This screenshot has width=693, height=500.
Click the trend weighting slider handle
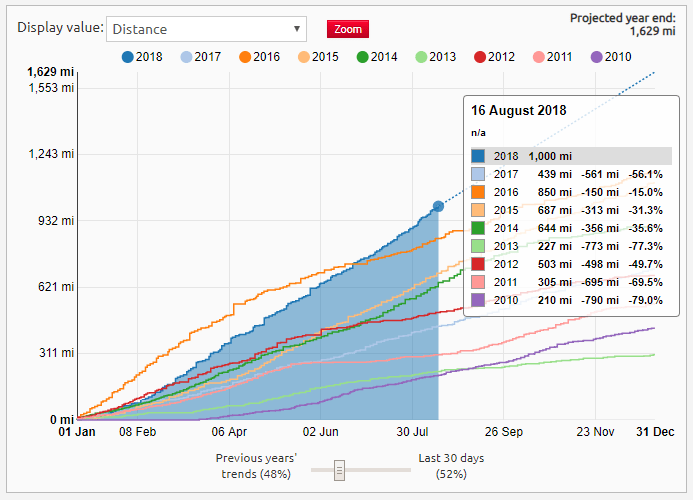click(340, 469)
